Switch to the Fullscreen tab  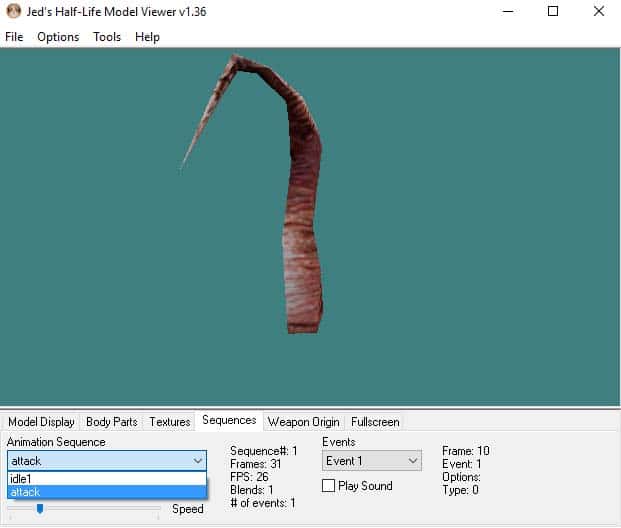(375, 422)
